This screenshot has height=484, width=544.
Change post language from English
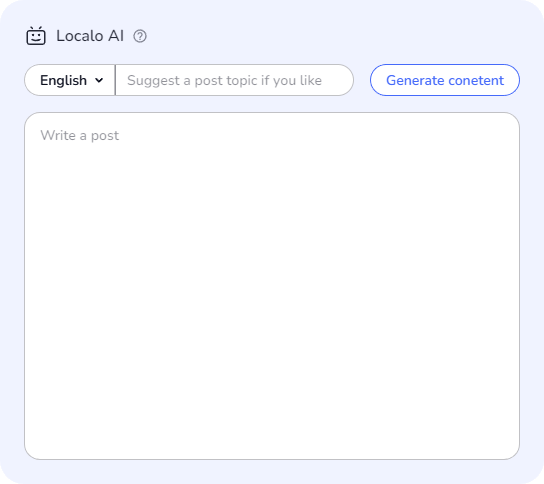[70, 80]
